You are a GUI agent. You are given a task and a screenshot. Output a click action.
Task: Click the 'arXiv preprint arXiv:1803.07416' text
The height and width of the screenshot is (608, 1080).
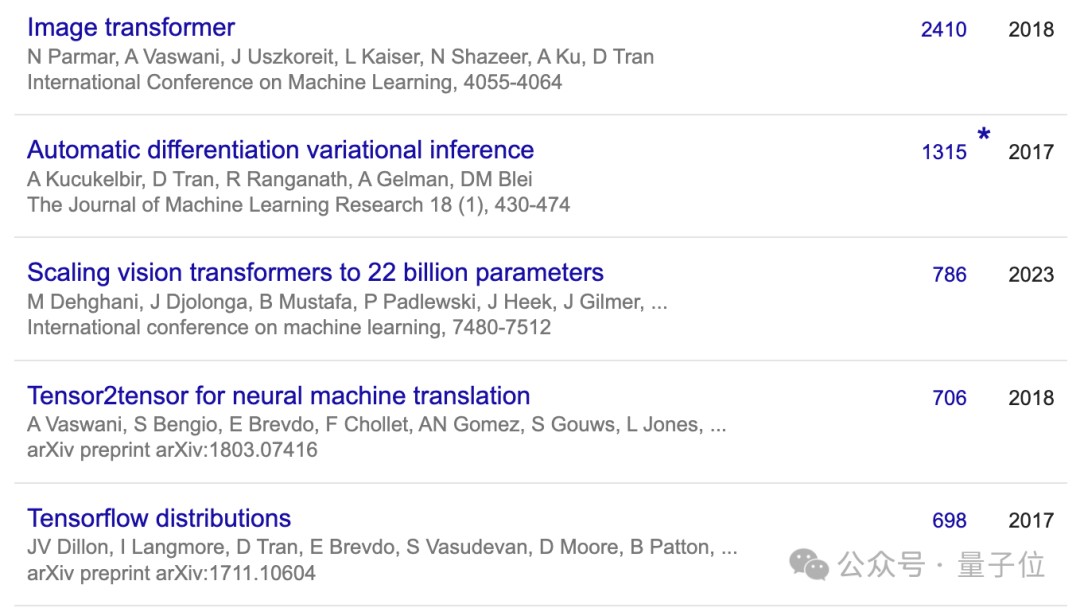(x=172, y=450)
